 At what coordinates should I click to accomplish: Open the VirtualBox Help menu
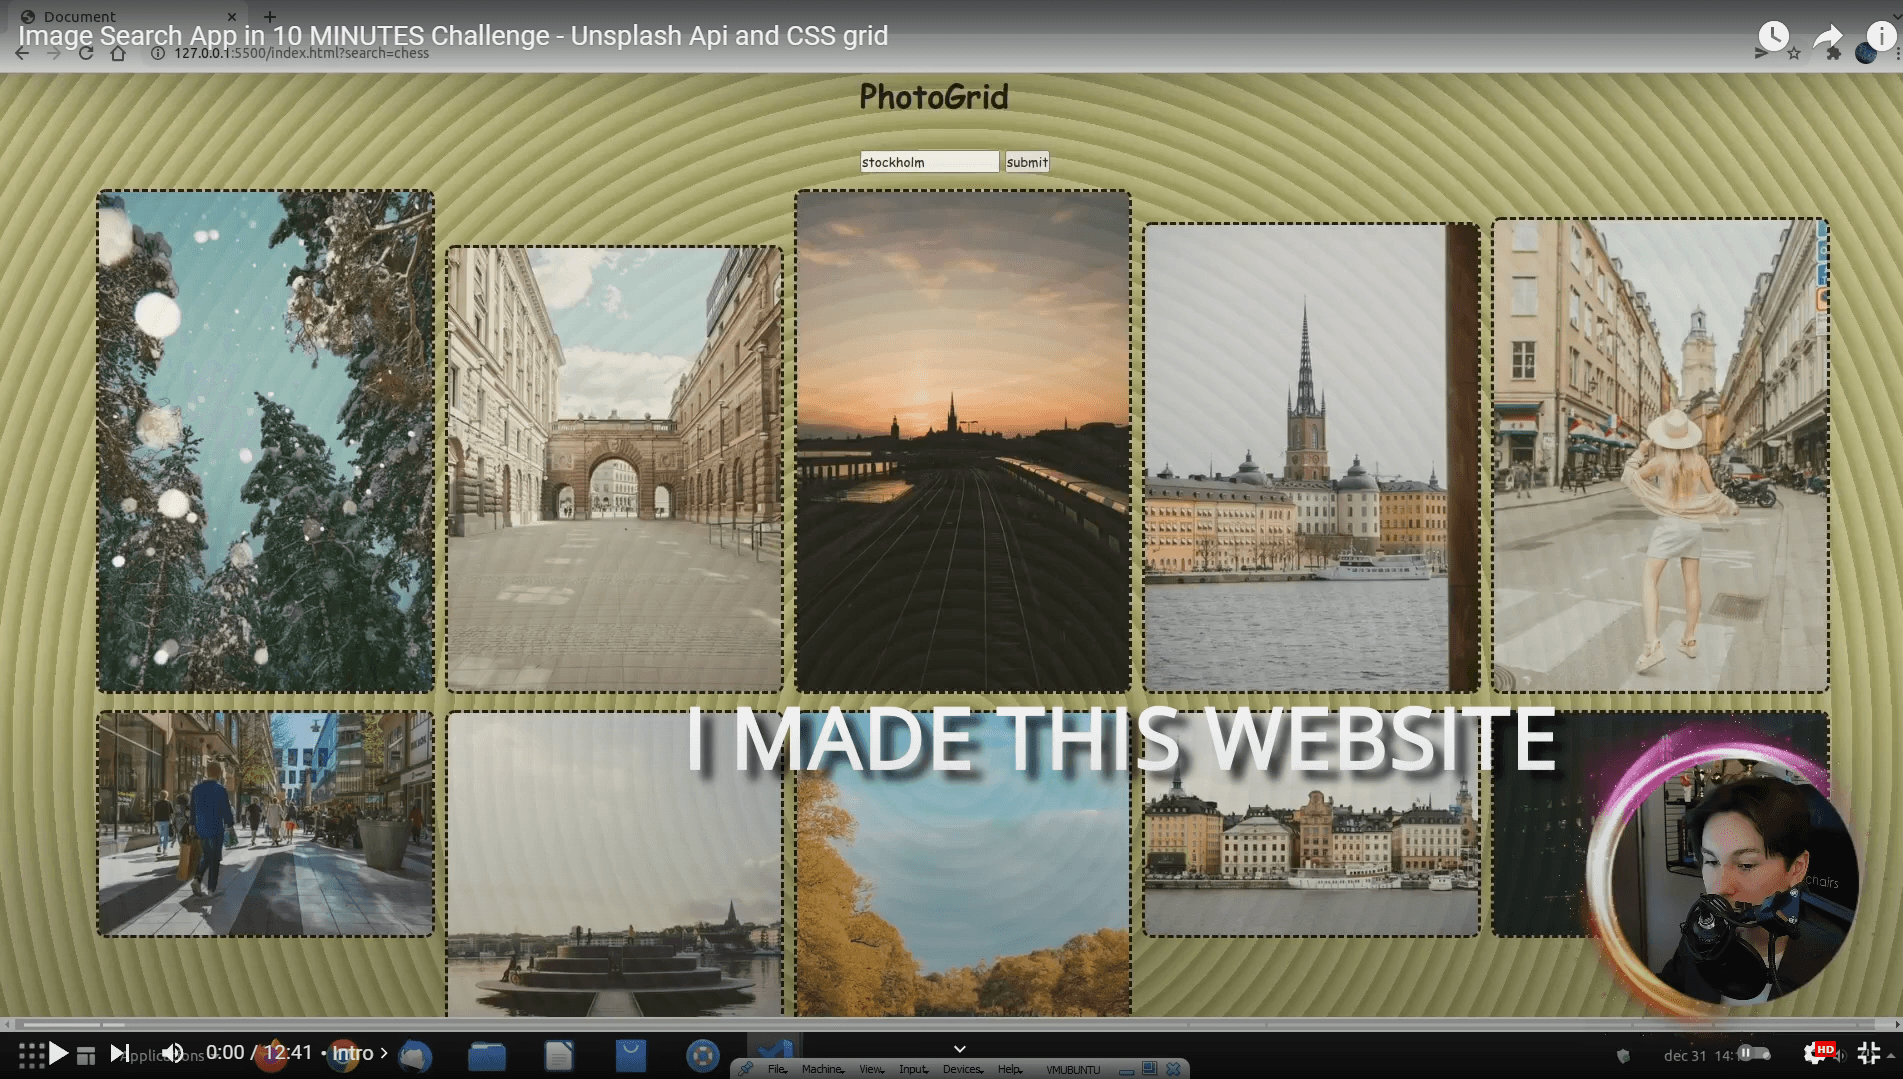point(1009,1069)
